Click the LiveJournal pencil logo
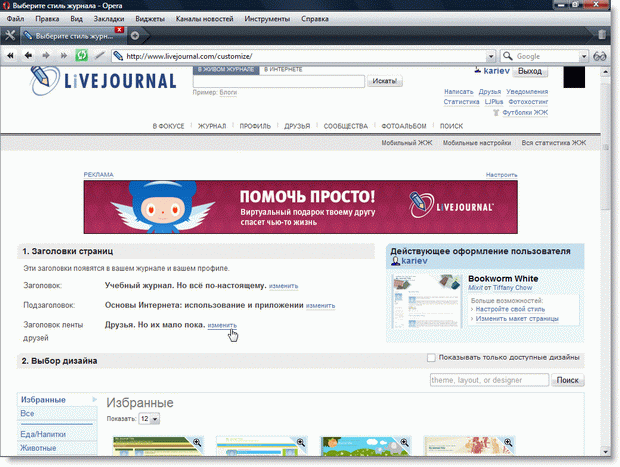 tap(44, 80)
